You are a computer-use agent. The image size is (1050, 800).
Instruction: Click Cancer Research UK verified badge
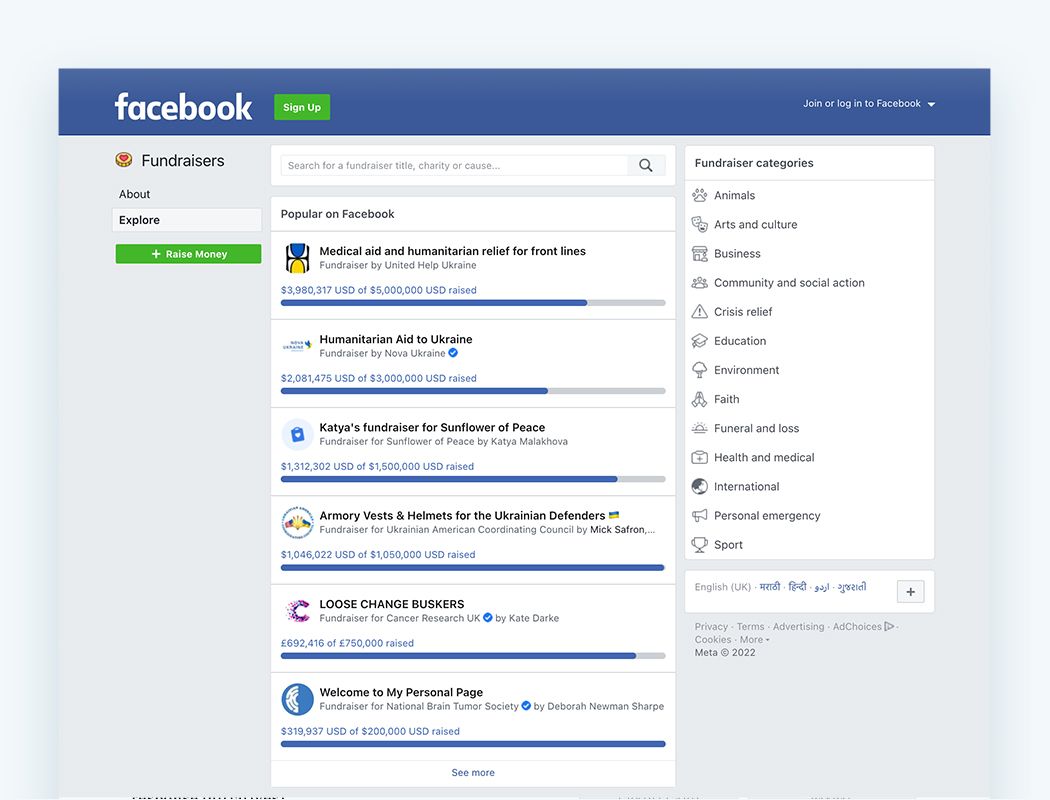(488, 618)
